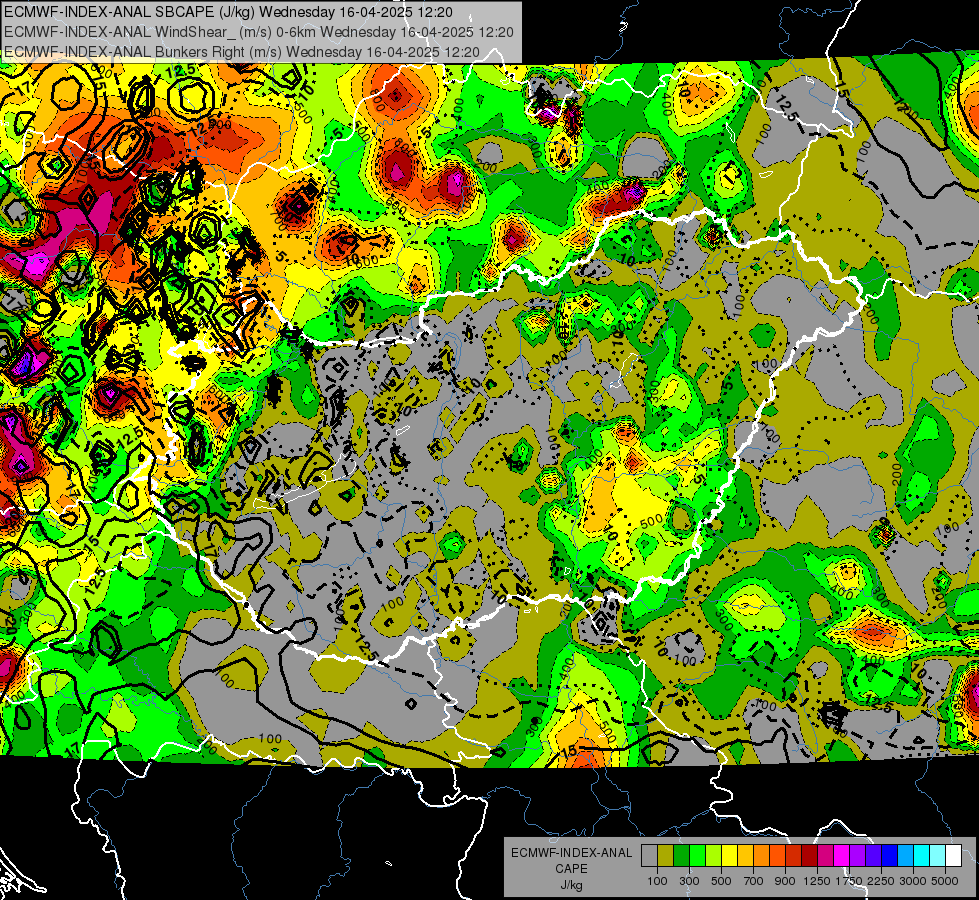Select the bright magenta legend swatch
Viewport: 979px width, 900px height.
841,856
